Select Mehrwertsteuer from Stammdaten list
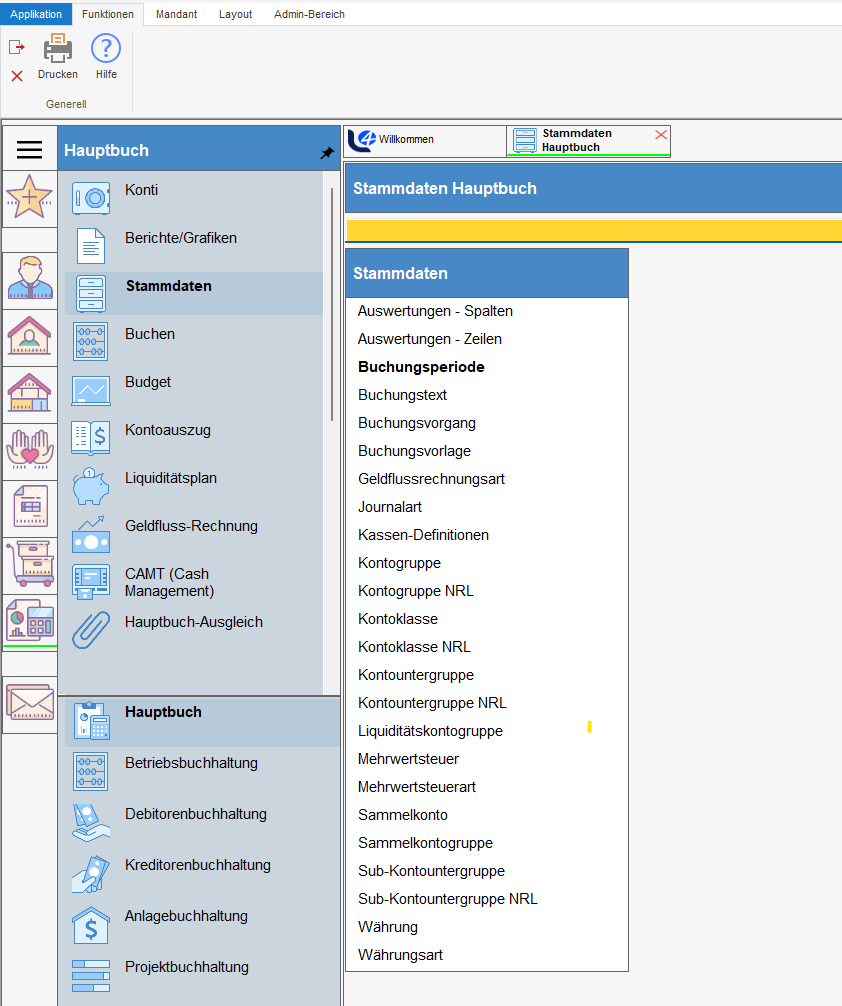The height and width of the screenshot is (1006, 842). click(408, 759)
